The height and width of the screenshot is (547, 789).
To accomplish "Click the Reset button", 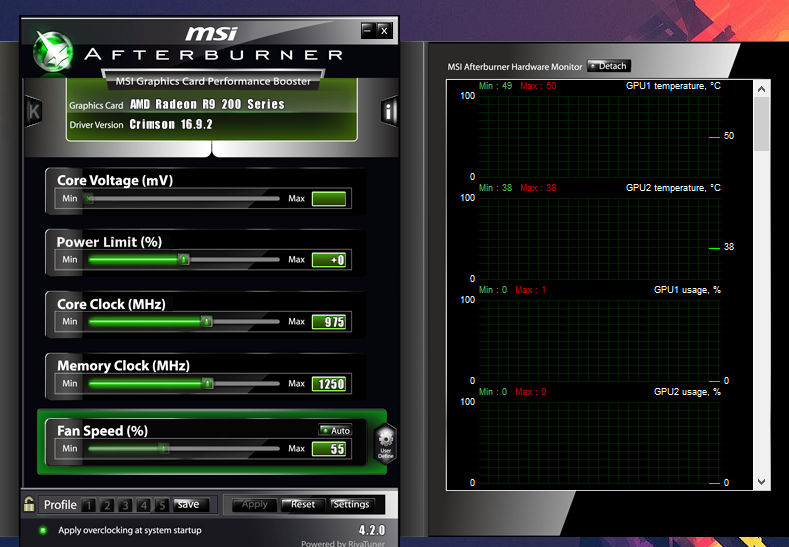I will [x=303, y=504].
